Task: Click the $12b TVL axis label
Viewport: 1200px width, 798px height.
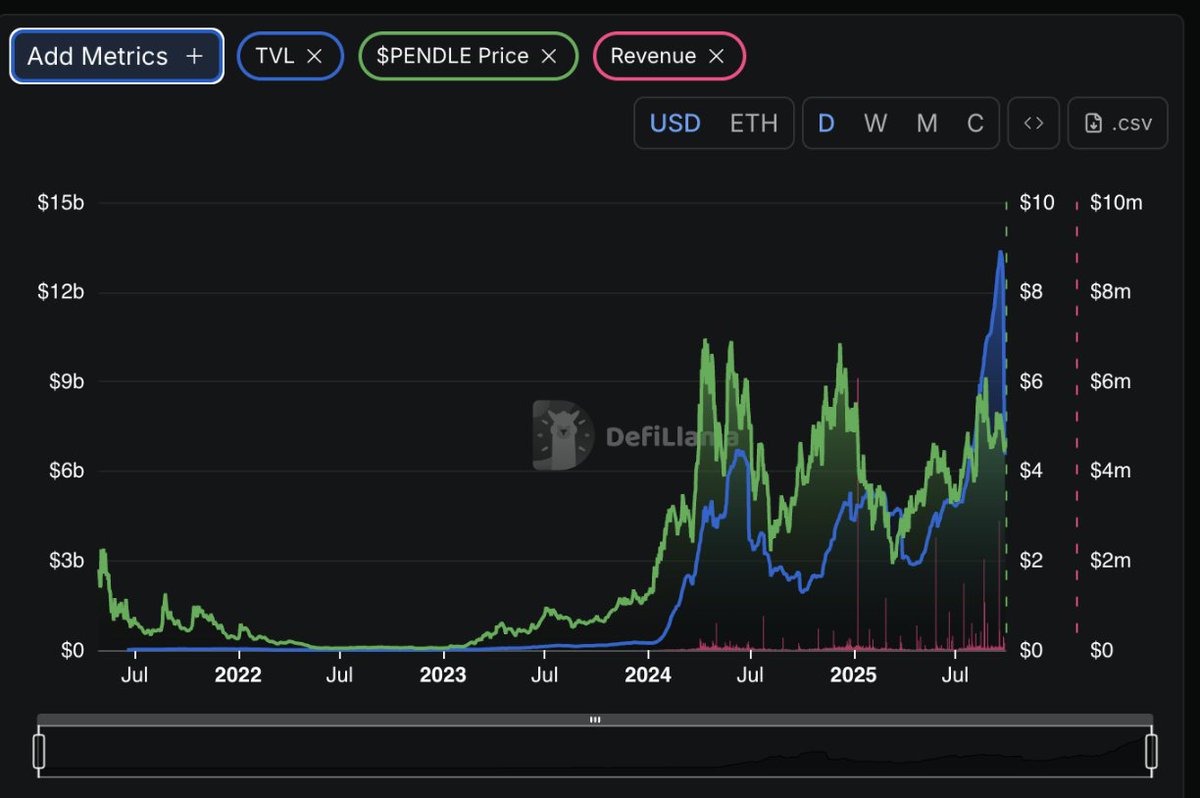Action: tap(61, 292)
